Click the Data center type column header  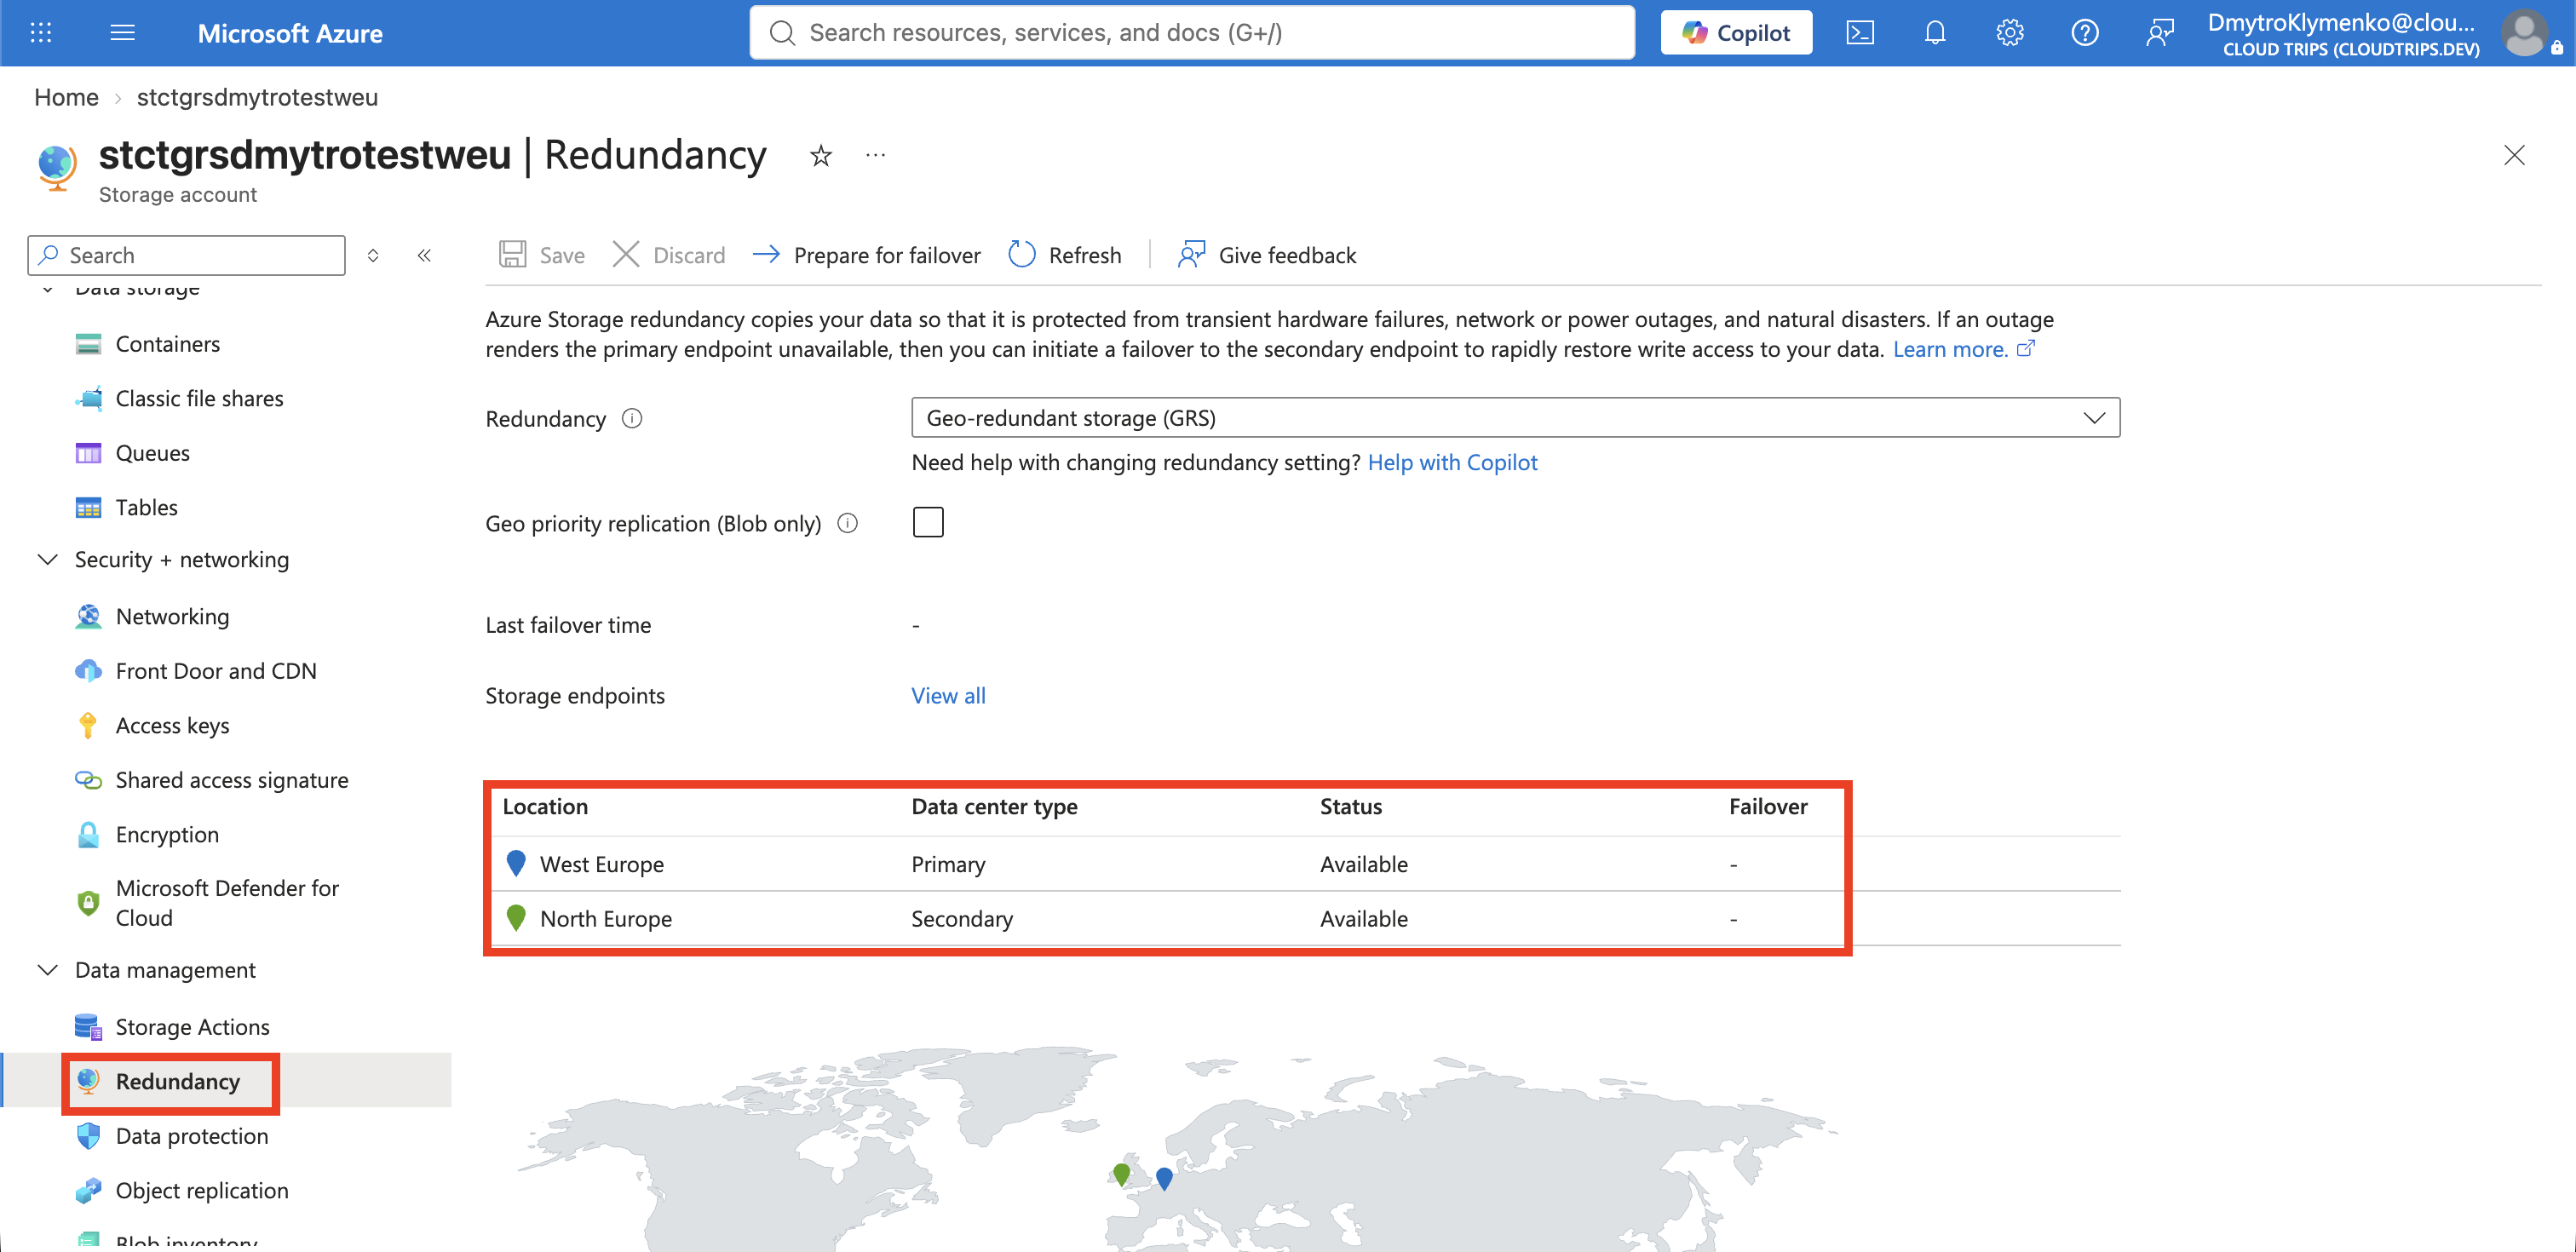point(994,807)
